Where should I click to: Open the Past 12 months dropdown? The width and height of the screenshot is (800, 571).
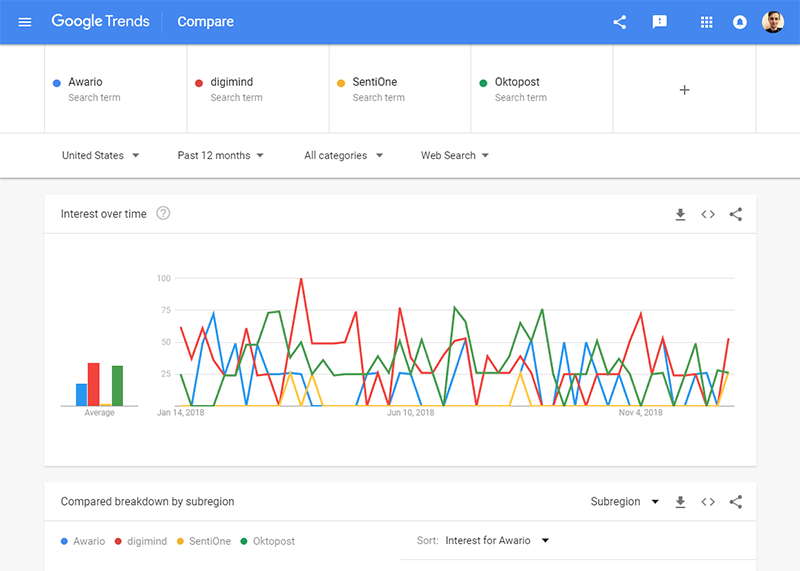click(220, 155)
